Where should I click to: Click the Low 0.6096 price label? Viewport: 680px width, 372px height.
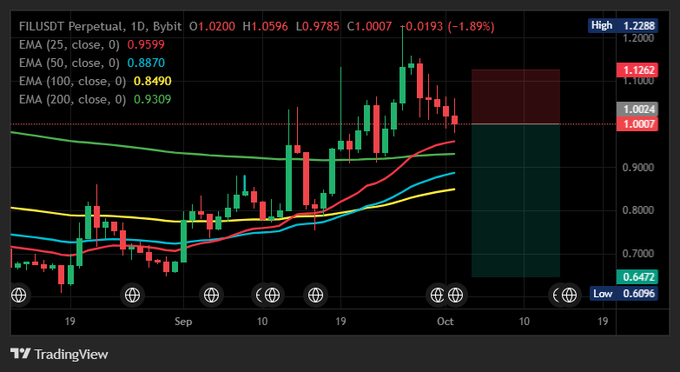[623, 294]
